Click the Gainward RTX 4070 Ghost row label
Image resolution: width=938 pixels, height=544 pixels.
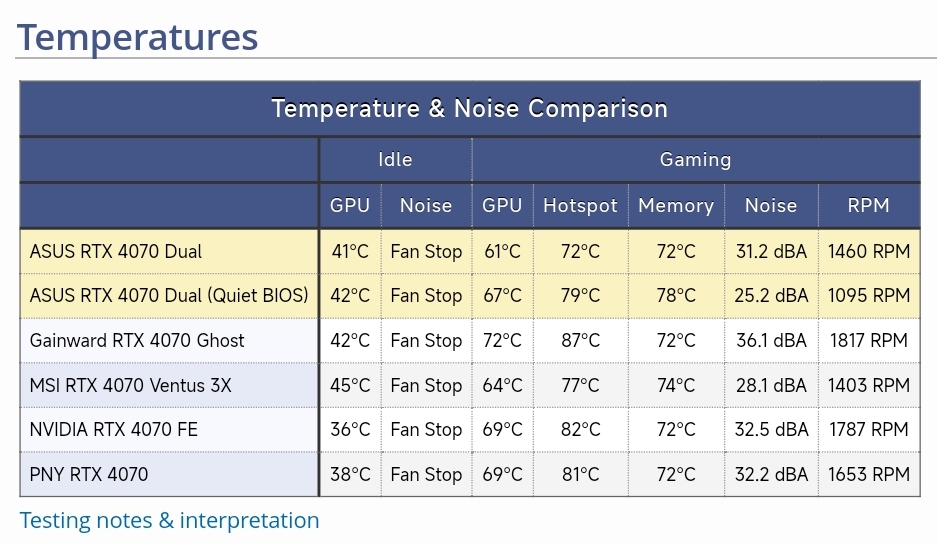[x=137, y=340]
